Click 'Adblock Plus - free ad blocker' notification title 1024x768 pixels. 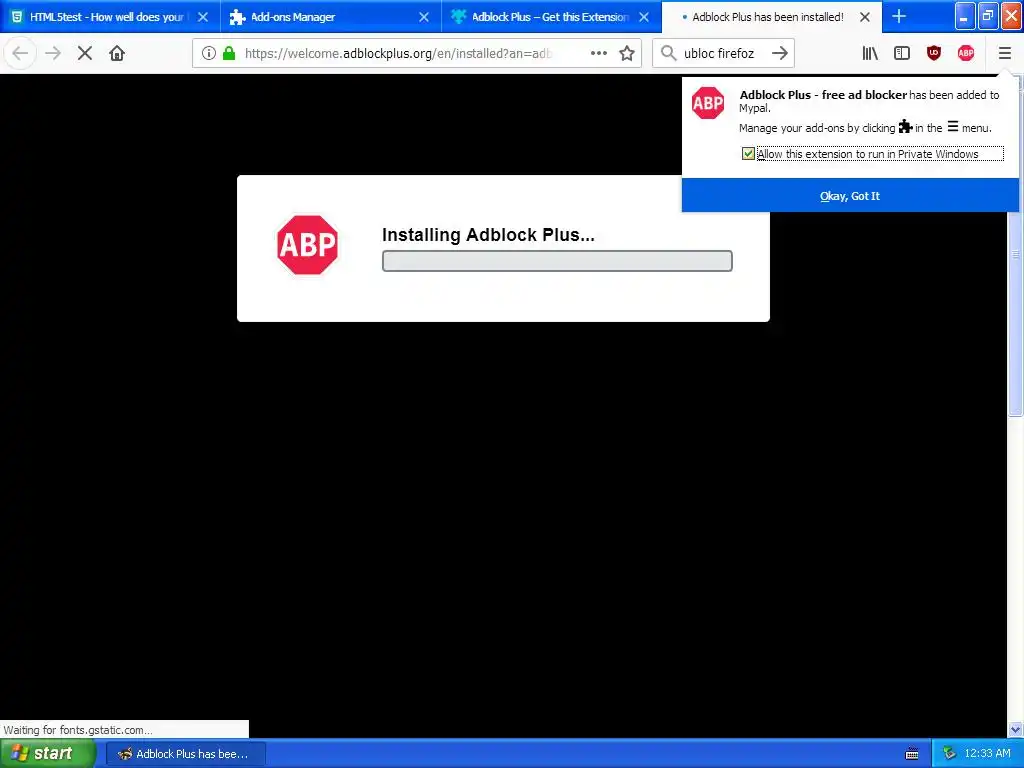823,95
